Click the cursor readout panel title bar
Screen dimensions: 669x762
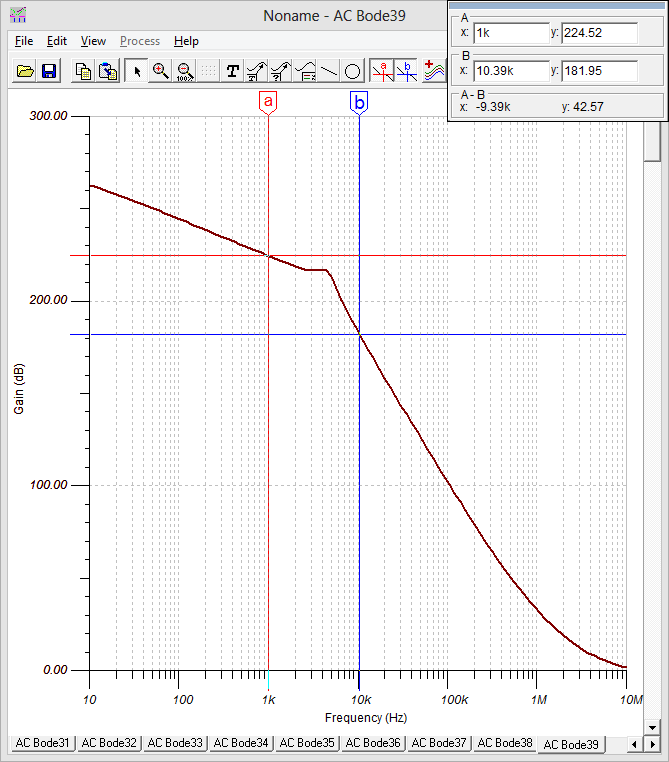pyautogui.click(x=557, y=6)
